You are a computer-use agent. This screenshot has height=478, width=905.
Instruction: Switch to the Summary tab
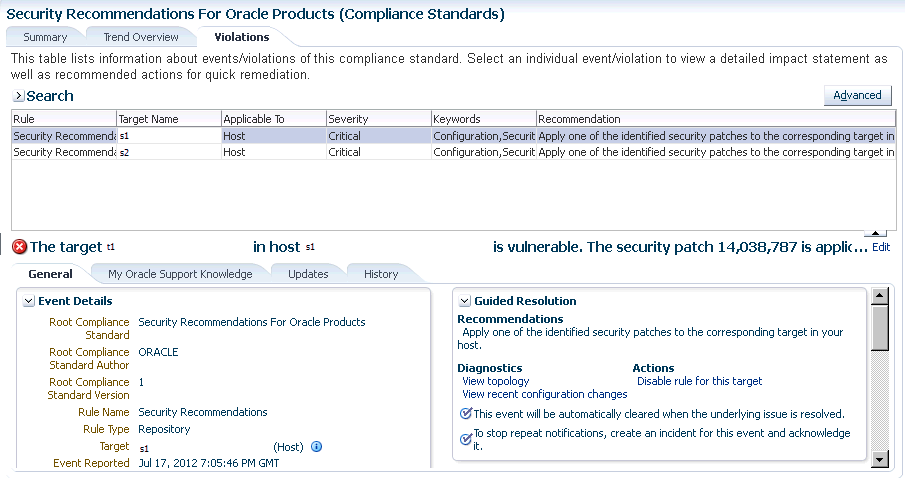[x=45, y=37]
